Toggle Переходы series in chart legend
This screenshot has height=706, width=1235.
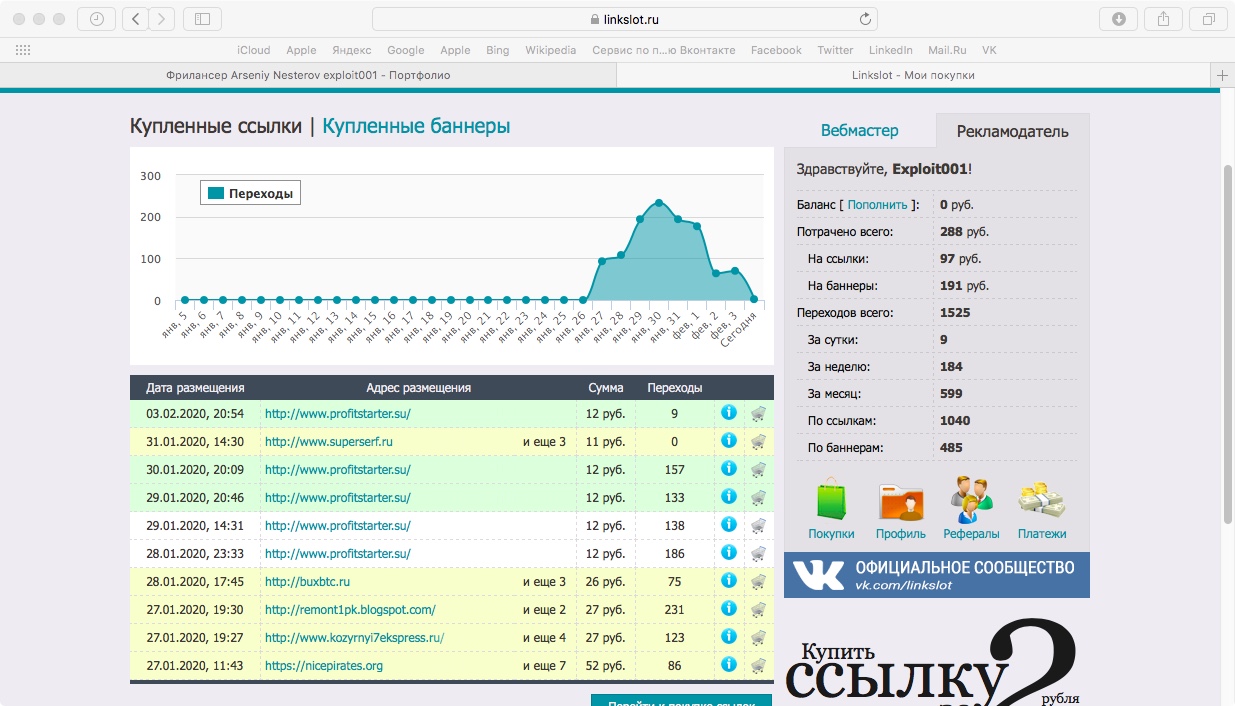[x=251, y=193]
